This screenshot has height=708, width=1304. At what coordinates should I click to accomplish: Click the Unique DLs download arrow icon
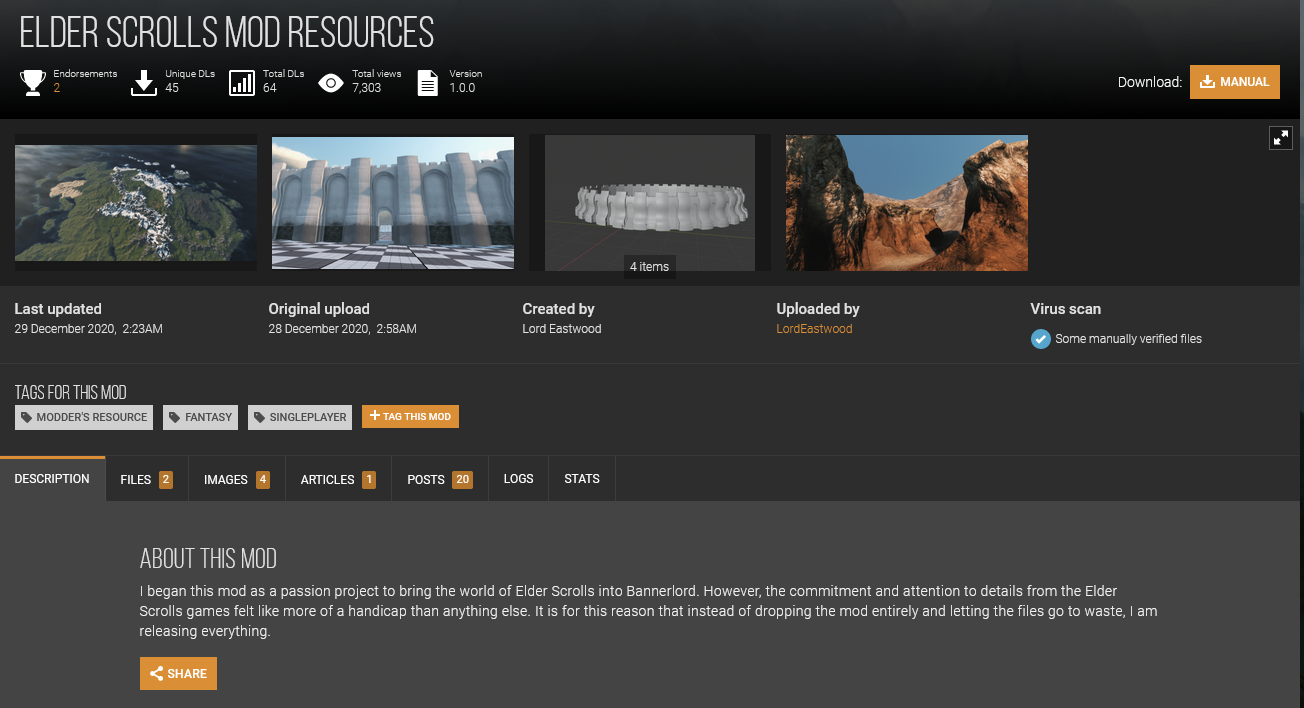[x=144, y=82]
